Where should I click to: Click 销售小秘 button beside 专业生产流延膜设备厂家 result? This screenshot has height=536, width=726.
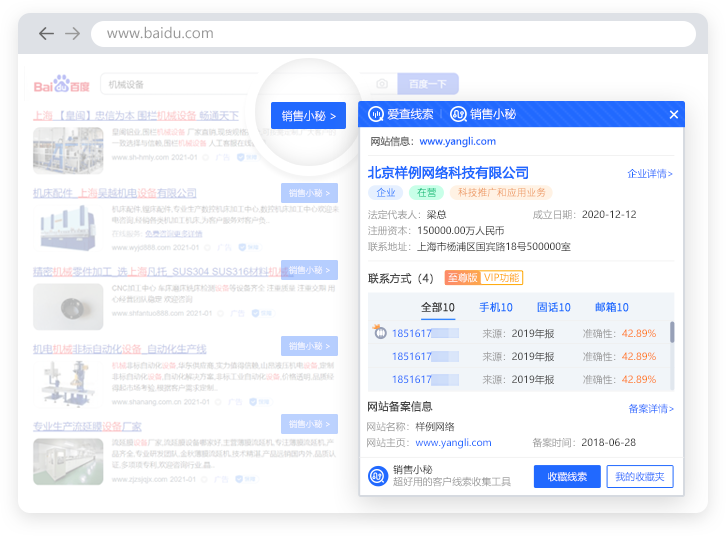(309, 424)
